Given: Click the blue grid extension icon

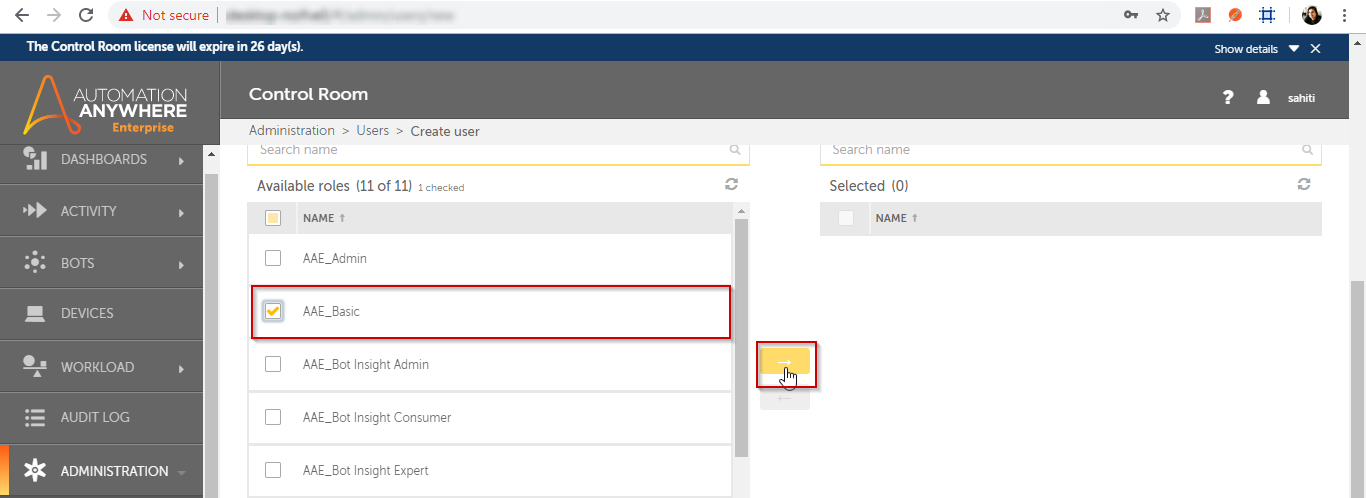Looking at the screenshot, I should tap(1268, 15).
